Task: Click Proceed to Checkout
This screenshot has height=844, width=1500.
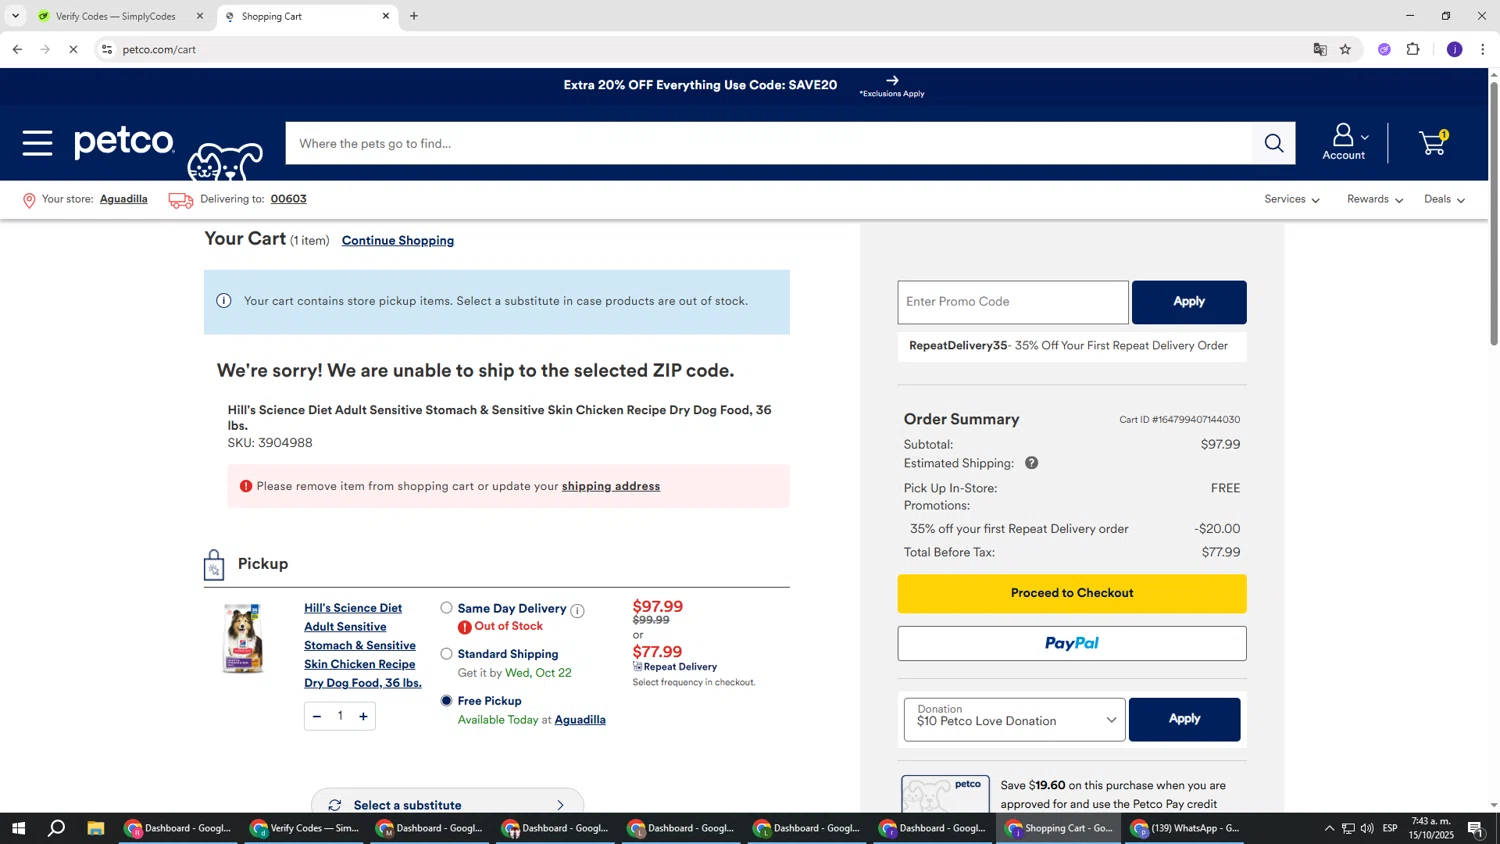Action: [1072, 593]
